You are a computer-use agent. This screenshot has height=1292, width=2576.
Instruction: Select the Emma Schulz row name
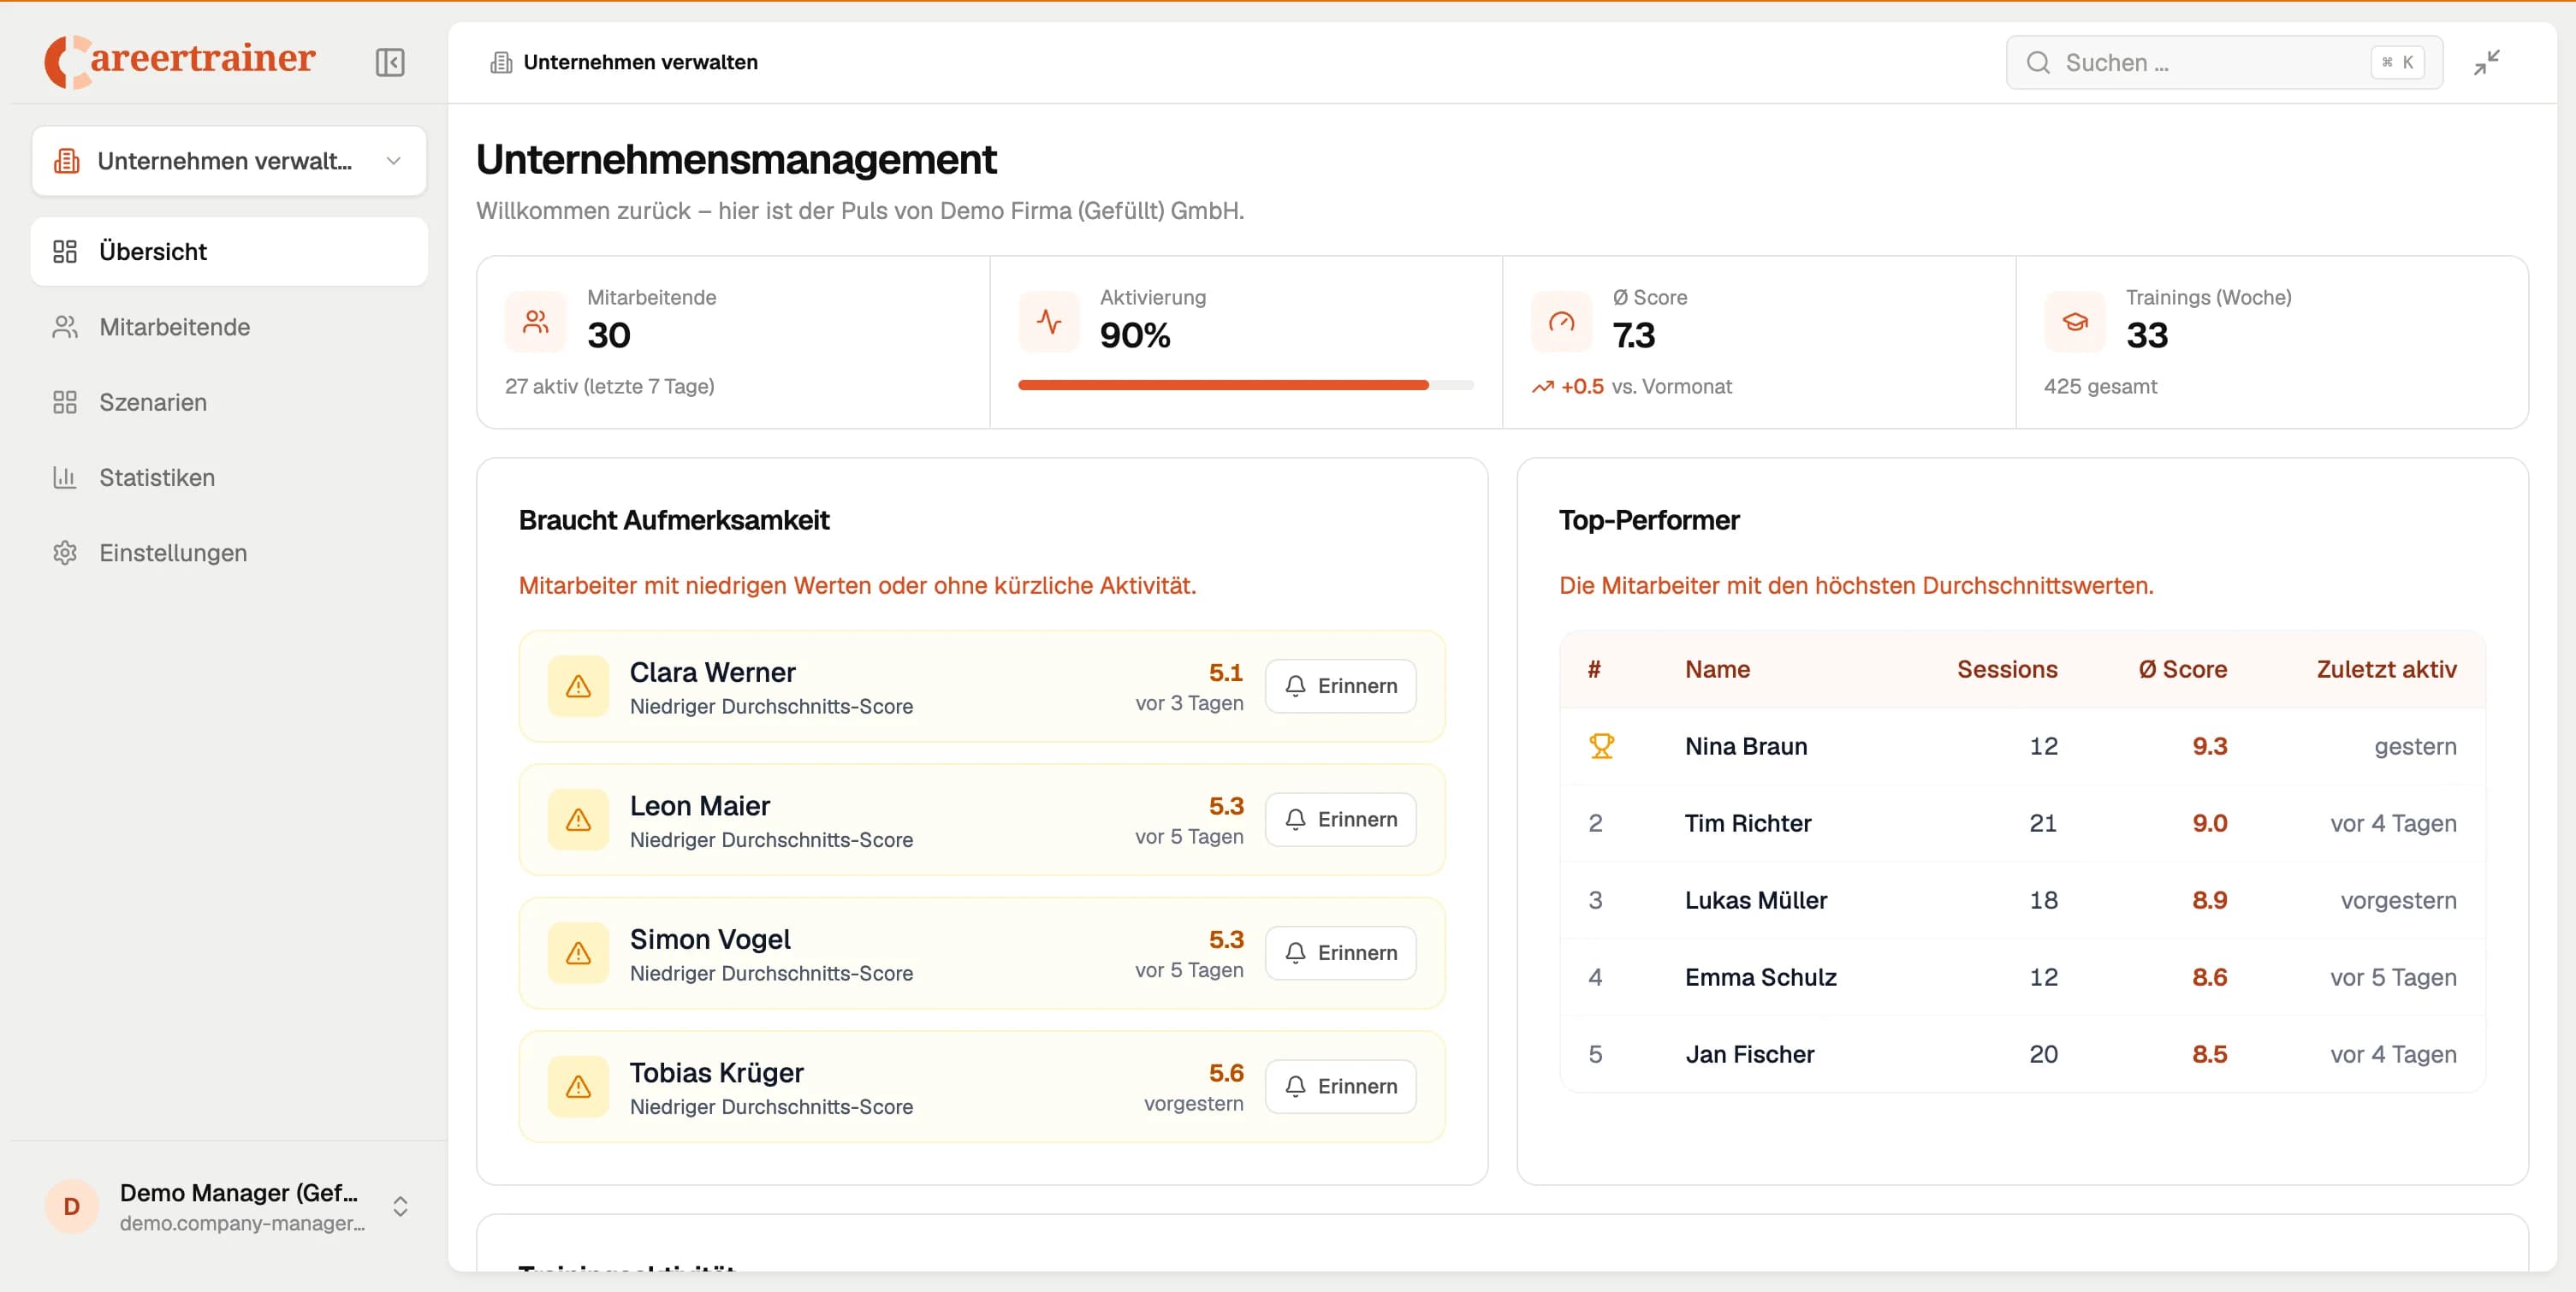[x=1760, y=977]
